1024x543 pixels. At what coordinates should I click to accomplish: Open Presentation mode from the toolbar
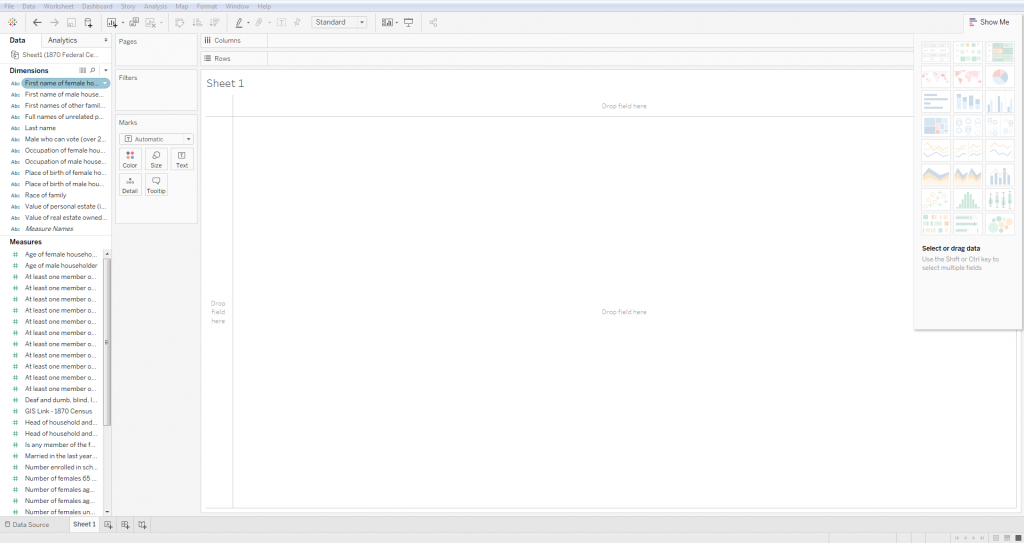[x=408, y=22]
